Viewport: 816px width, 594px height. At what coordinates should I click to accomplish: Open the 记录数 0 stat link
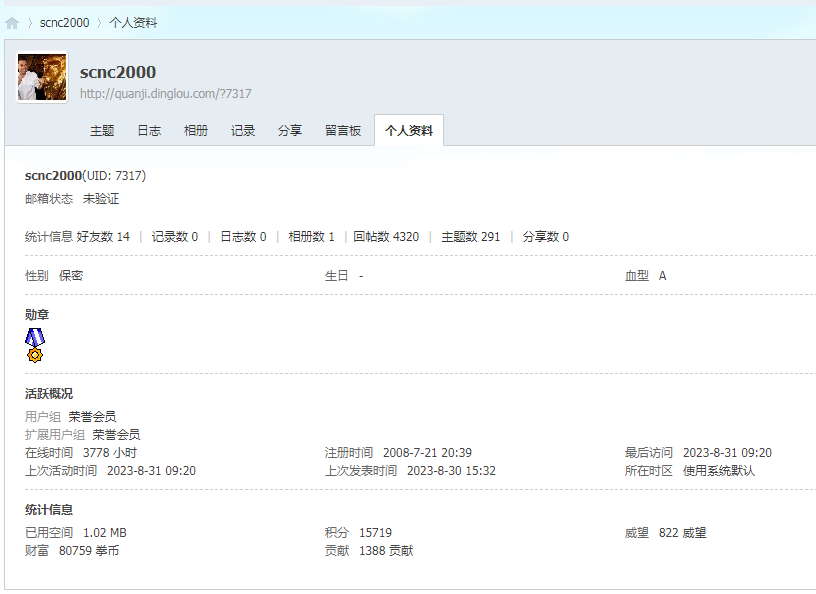coord(175,237)
